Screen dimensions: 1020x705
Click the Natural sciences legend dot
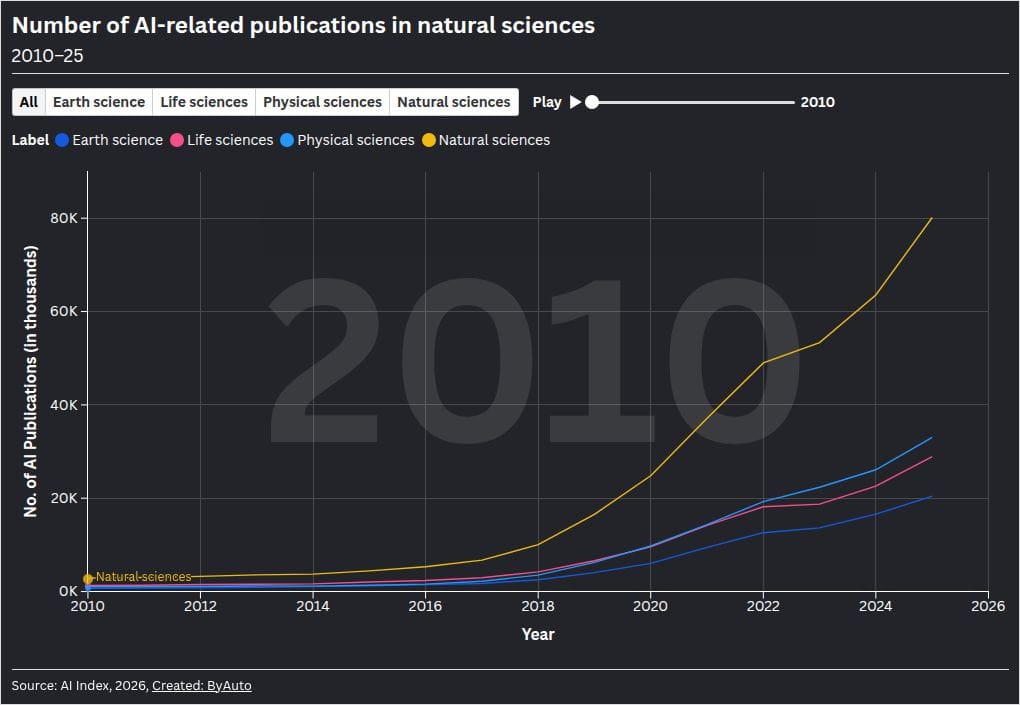429,140
